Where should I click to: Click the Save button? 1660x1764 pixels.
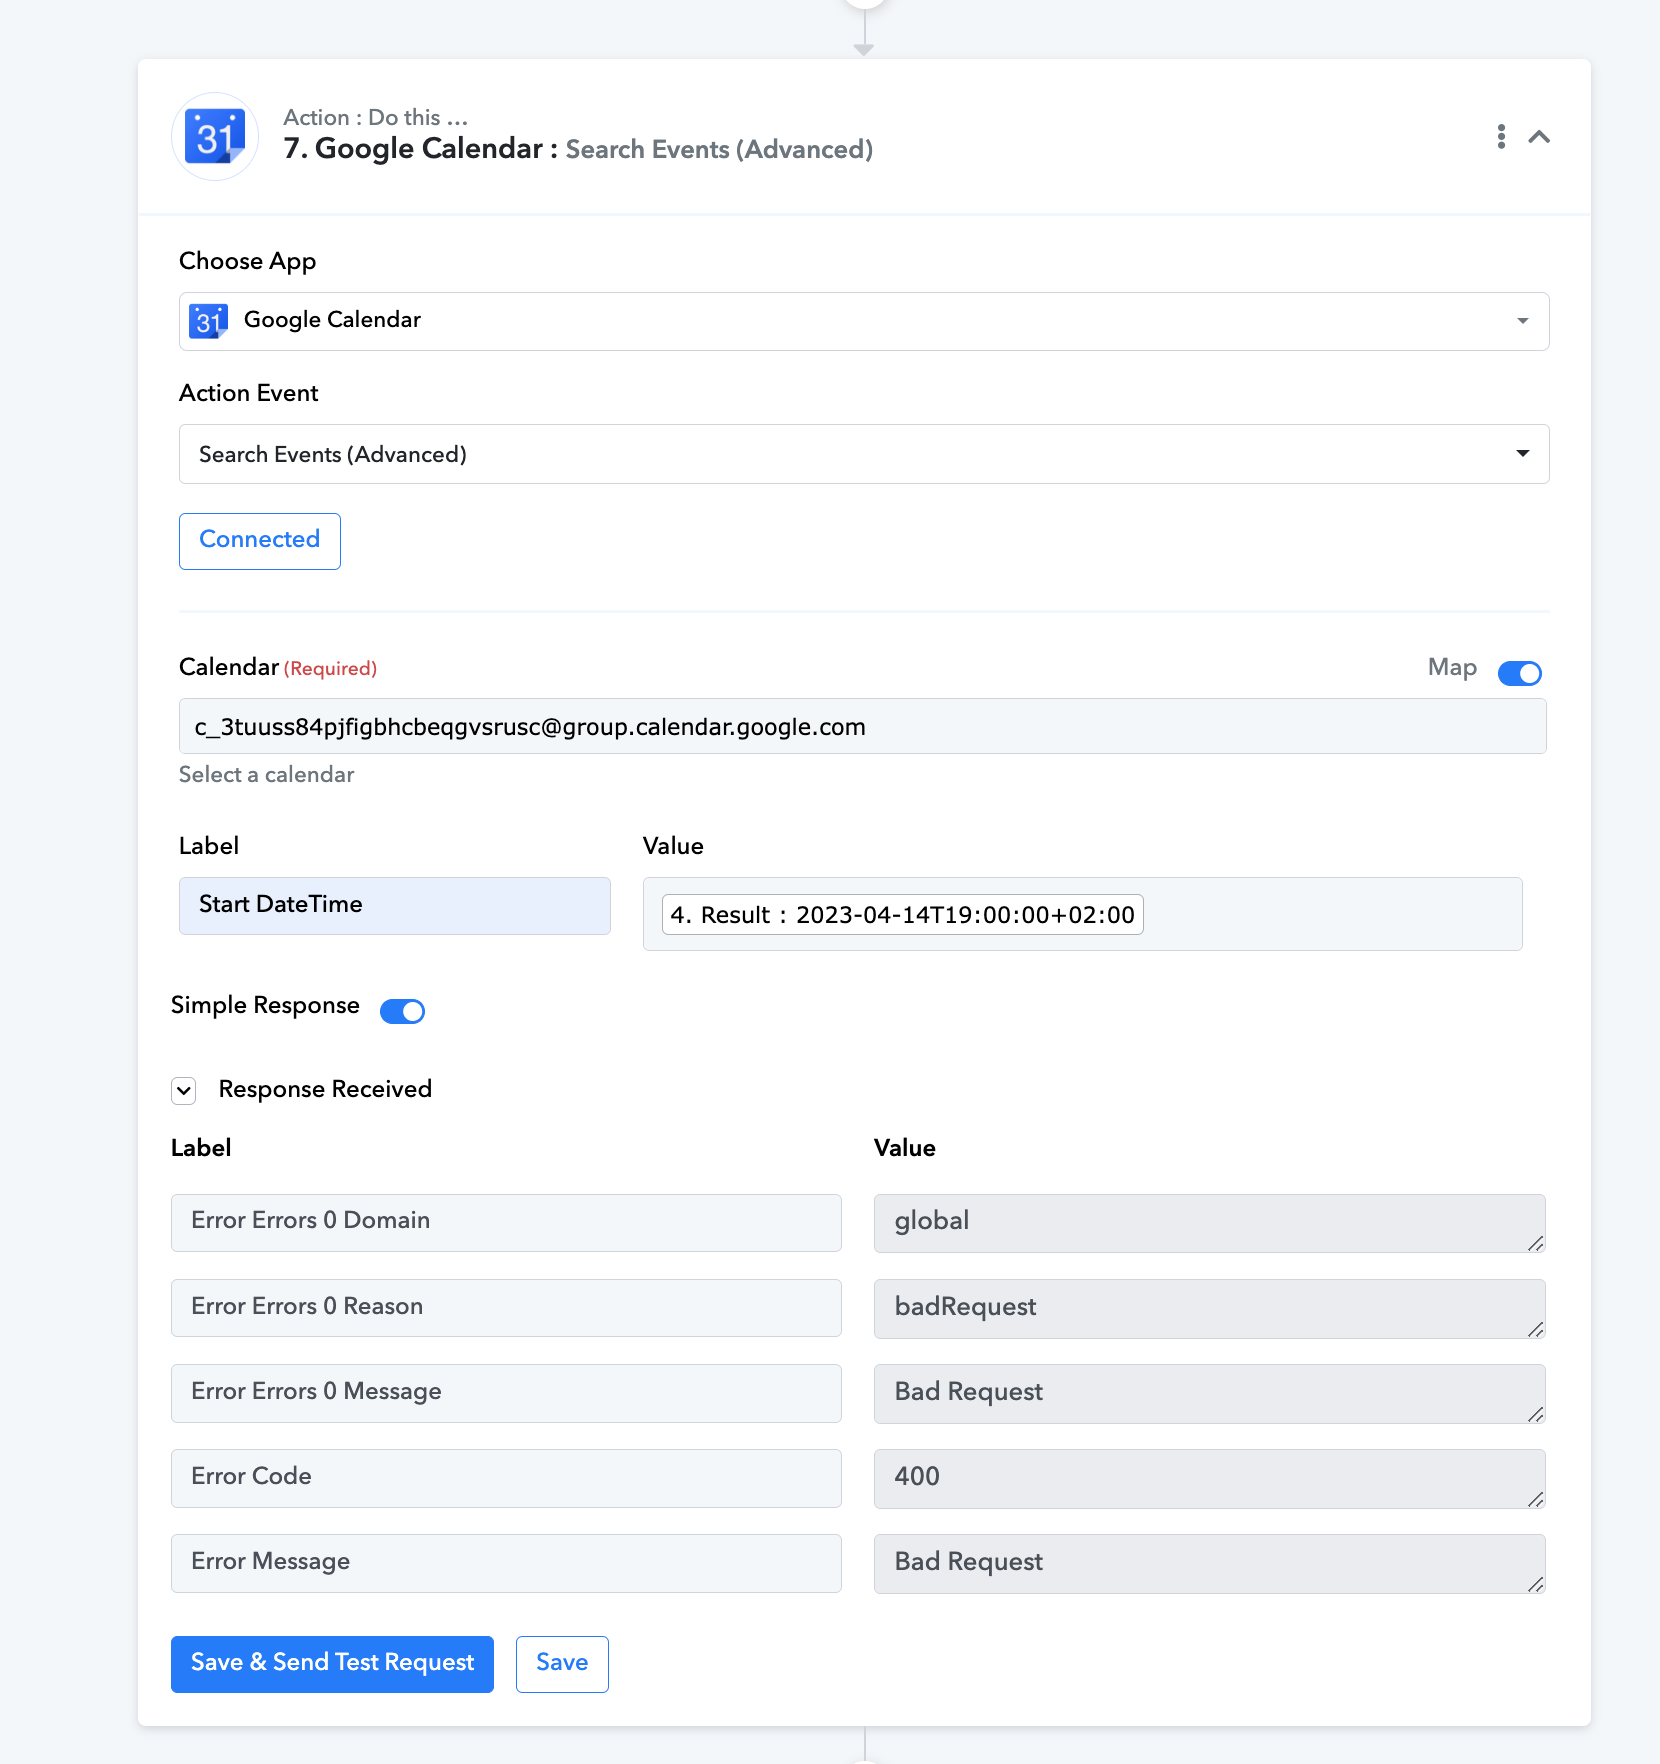pyautogui.click(x=562, y=1664)
